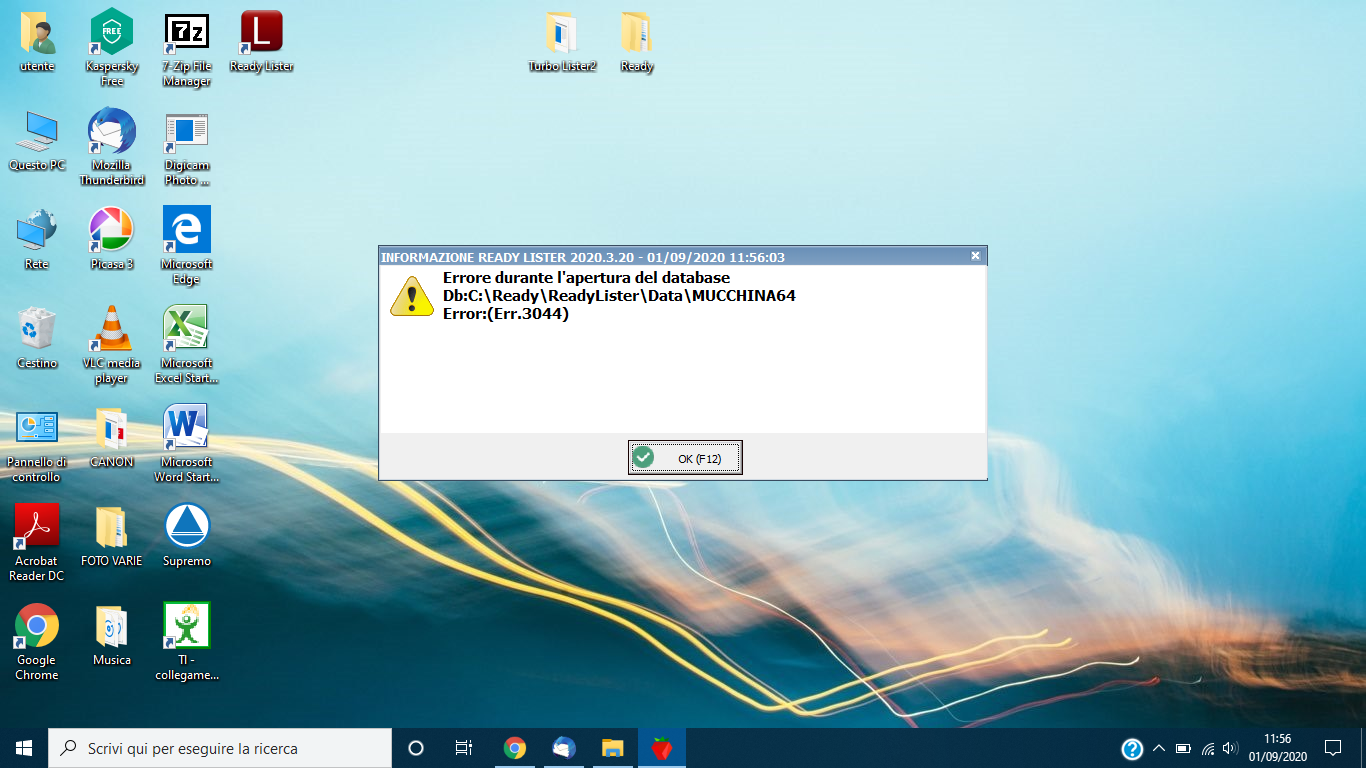1366x768 pixels.
Task: Click the yellow warning icon in dialog
Action: pos(411,296)
